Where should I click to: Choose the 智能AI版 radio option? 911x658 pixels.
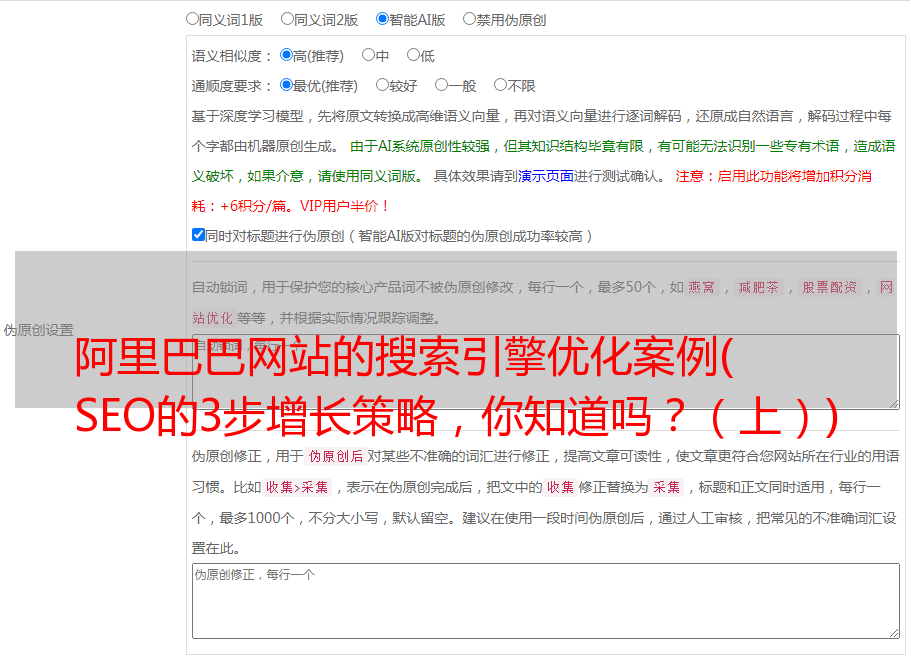point(382,19)
